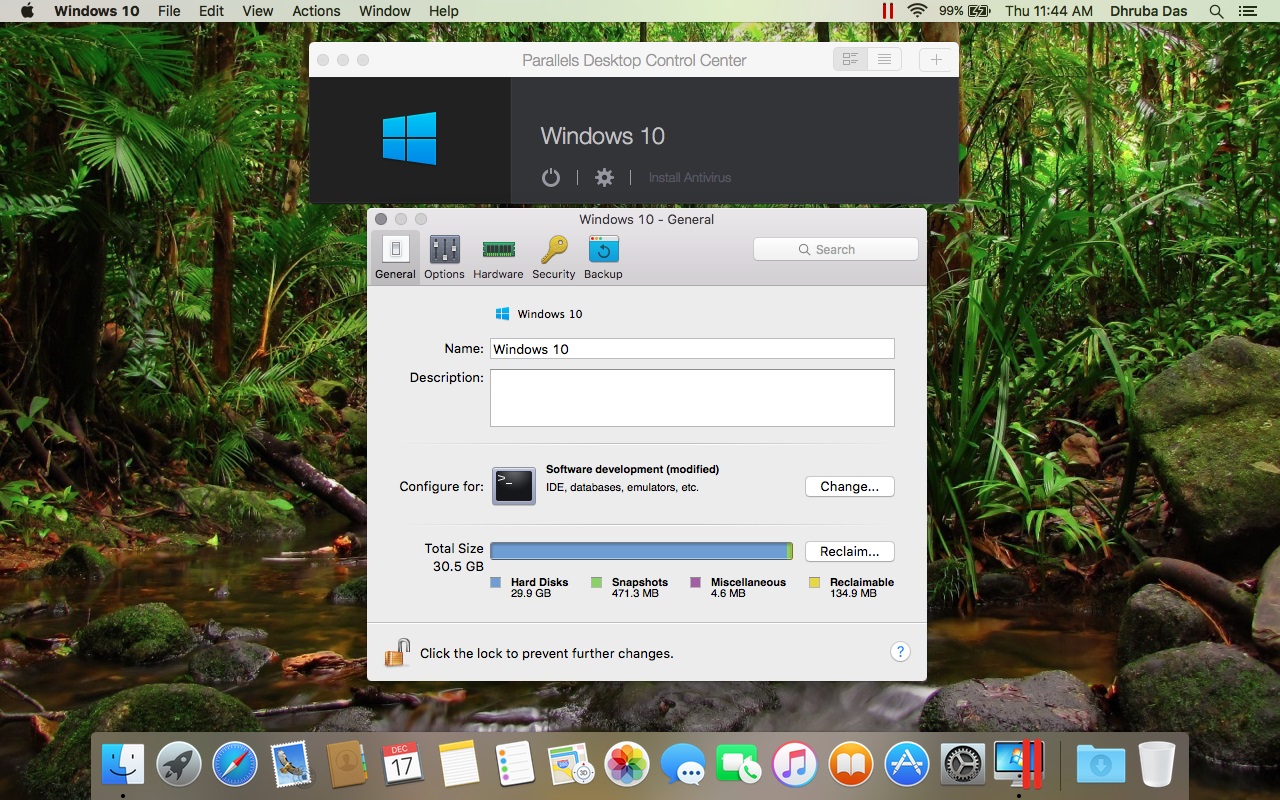
Task: Open the Apple menu
Action: tap(27, 11)
